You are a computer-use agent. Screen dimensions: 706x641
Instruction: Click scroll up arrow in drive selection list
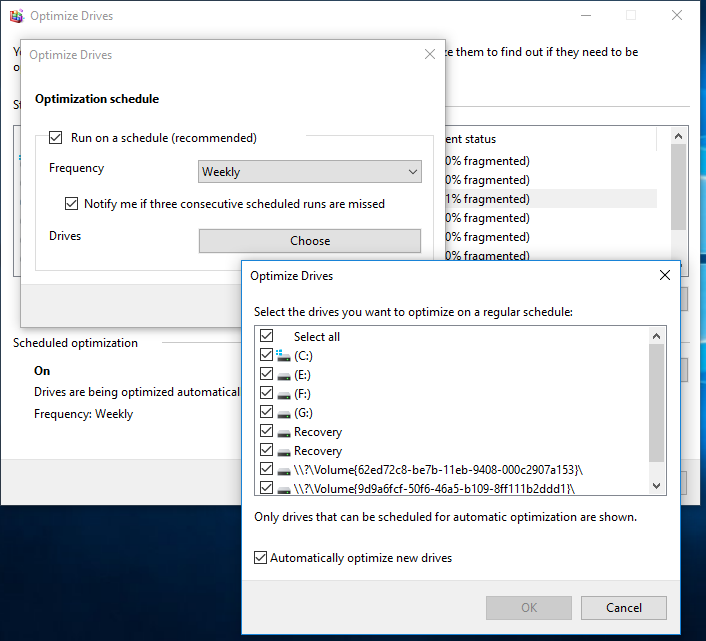click(x=656, y=336)
